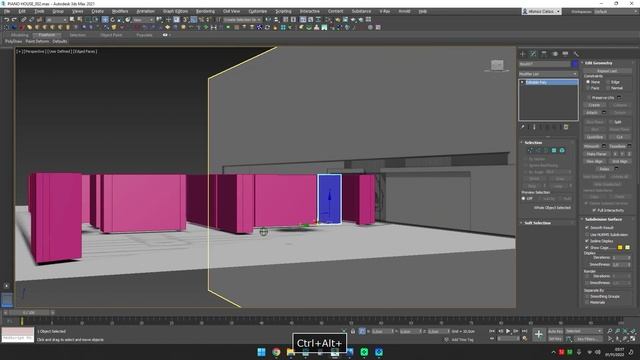Screen dimensions: 640x360
Task: Open the Rendering menu
Action: (x=205, y=11)
